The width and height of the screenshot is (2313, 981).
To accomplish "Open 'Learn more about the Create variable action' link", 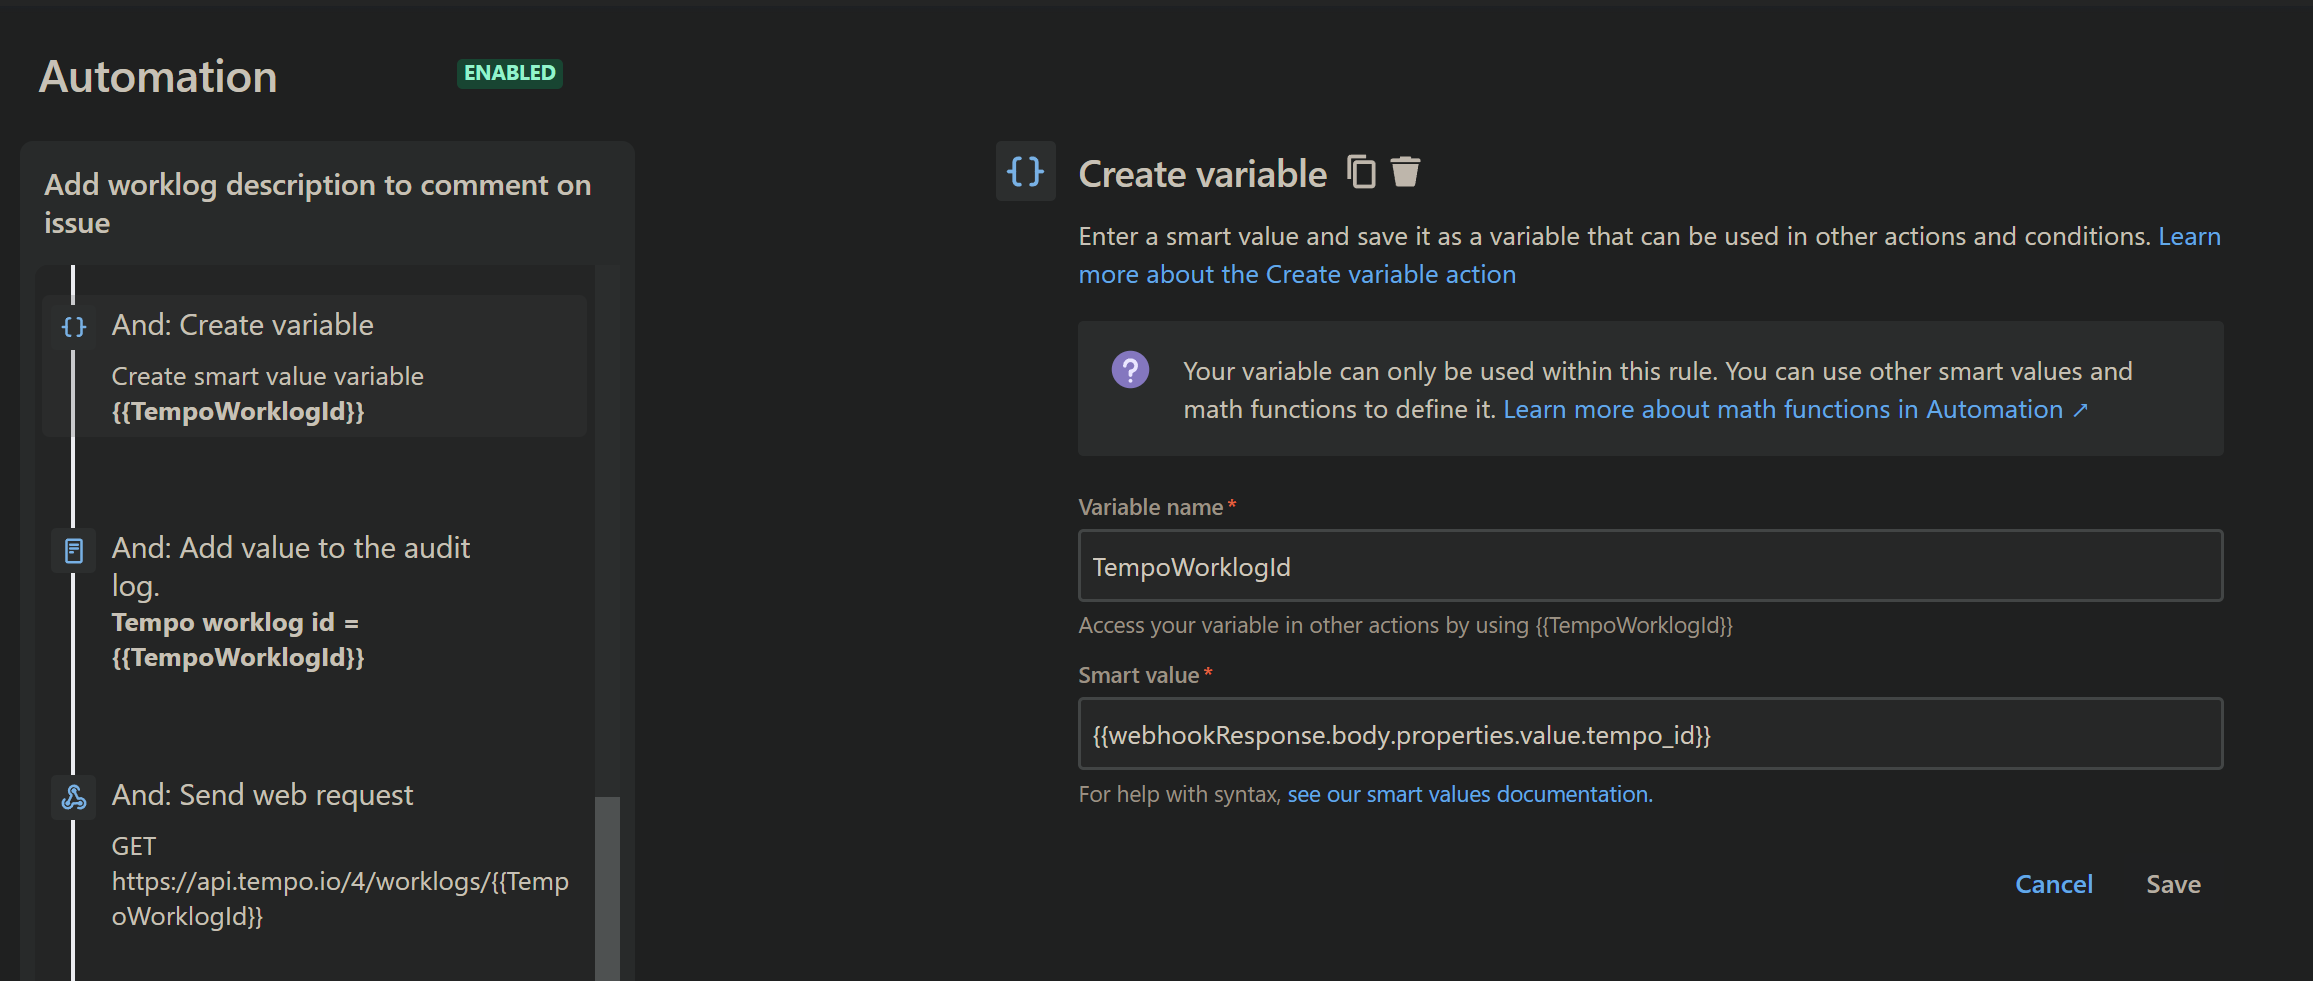I will (1297, 274).
